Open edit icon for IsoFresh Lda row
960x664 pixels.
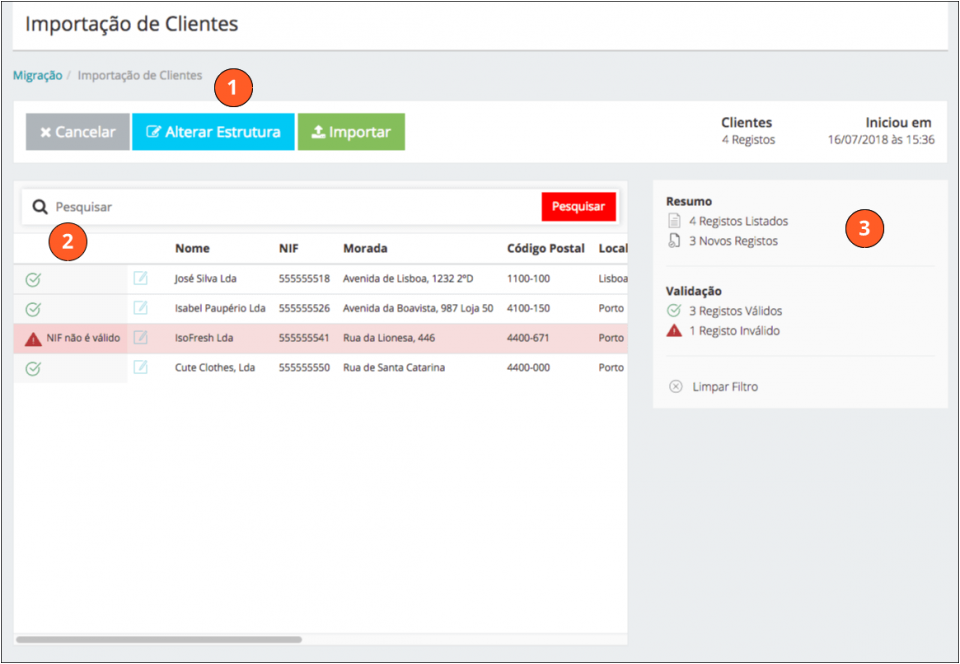pos(141,337)
